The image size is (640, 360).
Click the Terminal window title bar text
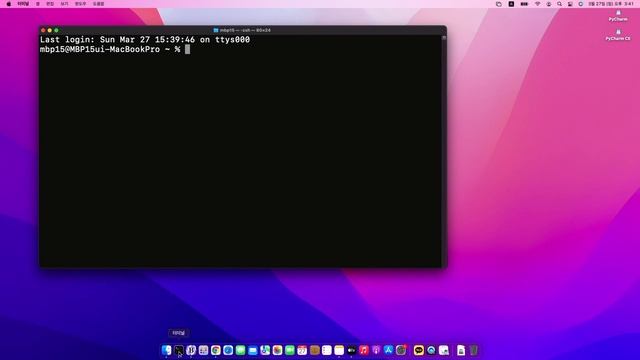(x=245, y=30)
